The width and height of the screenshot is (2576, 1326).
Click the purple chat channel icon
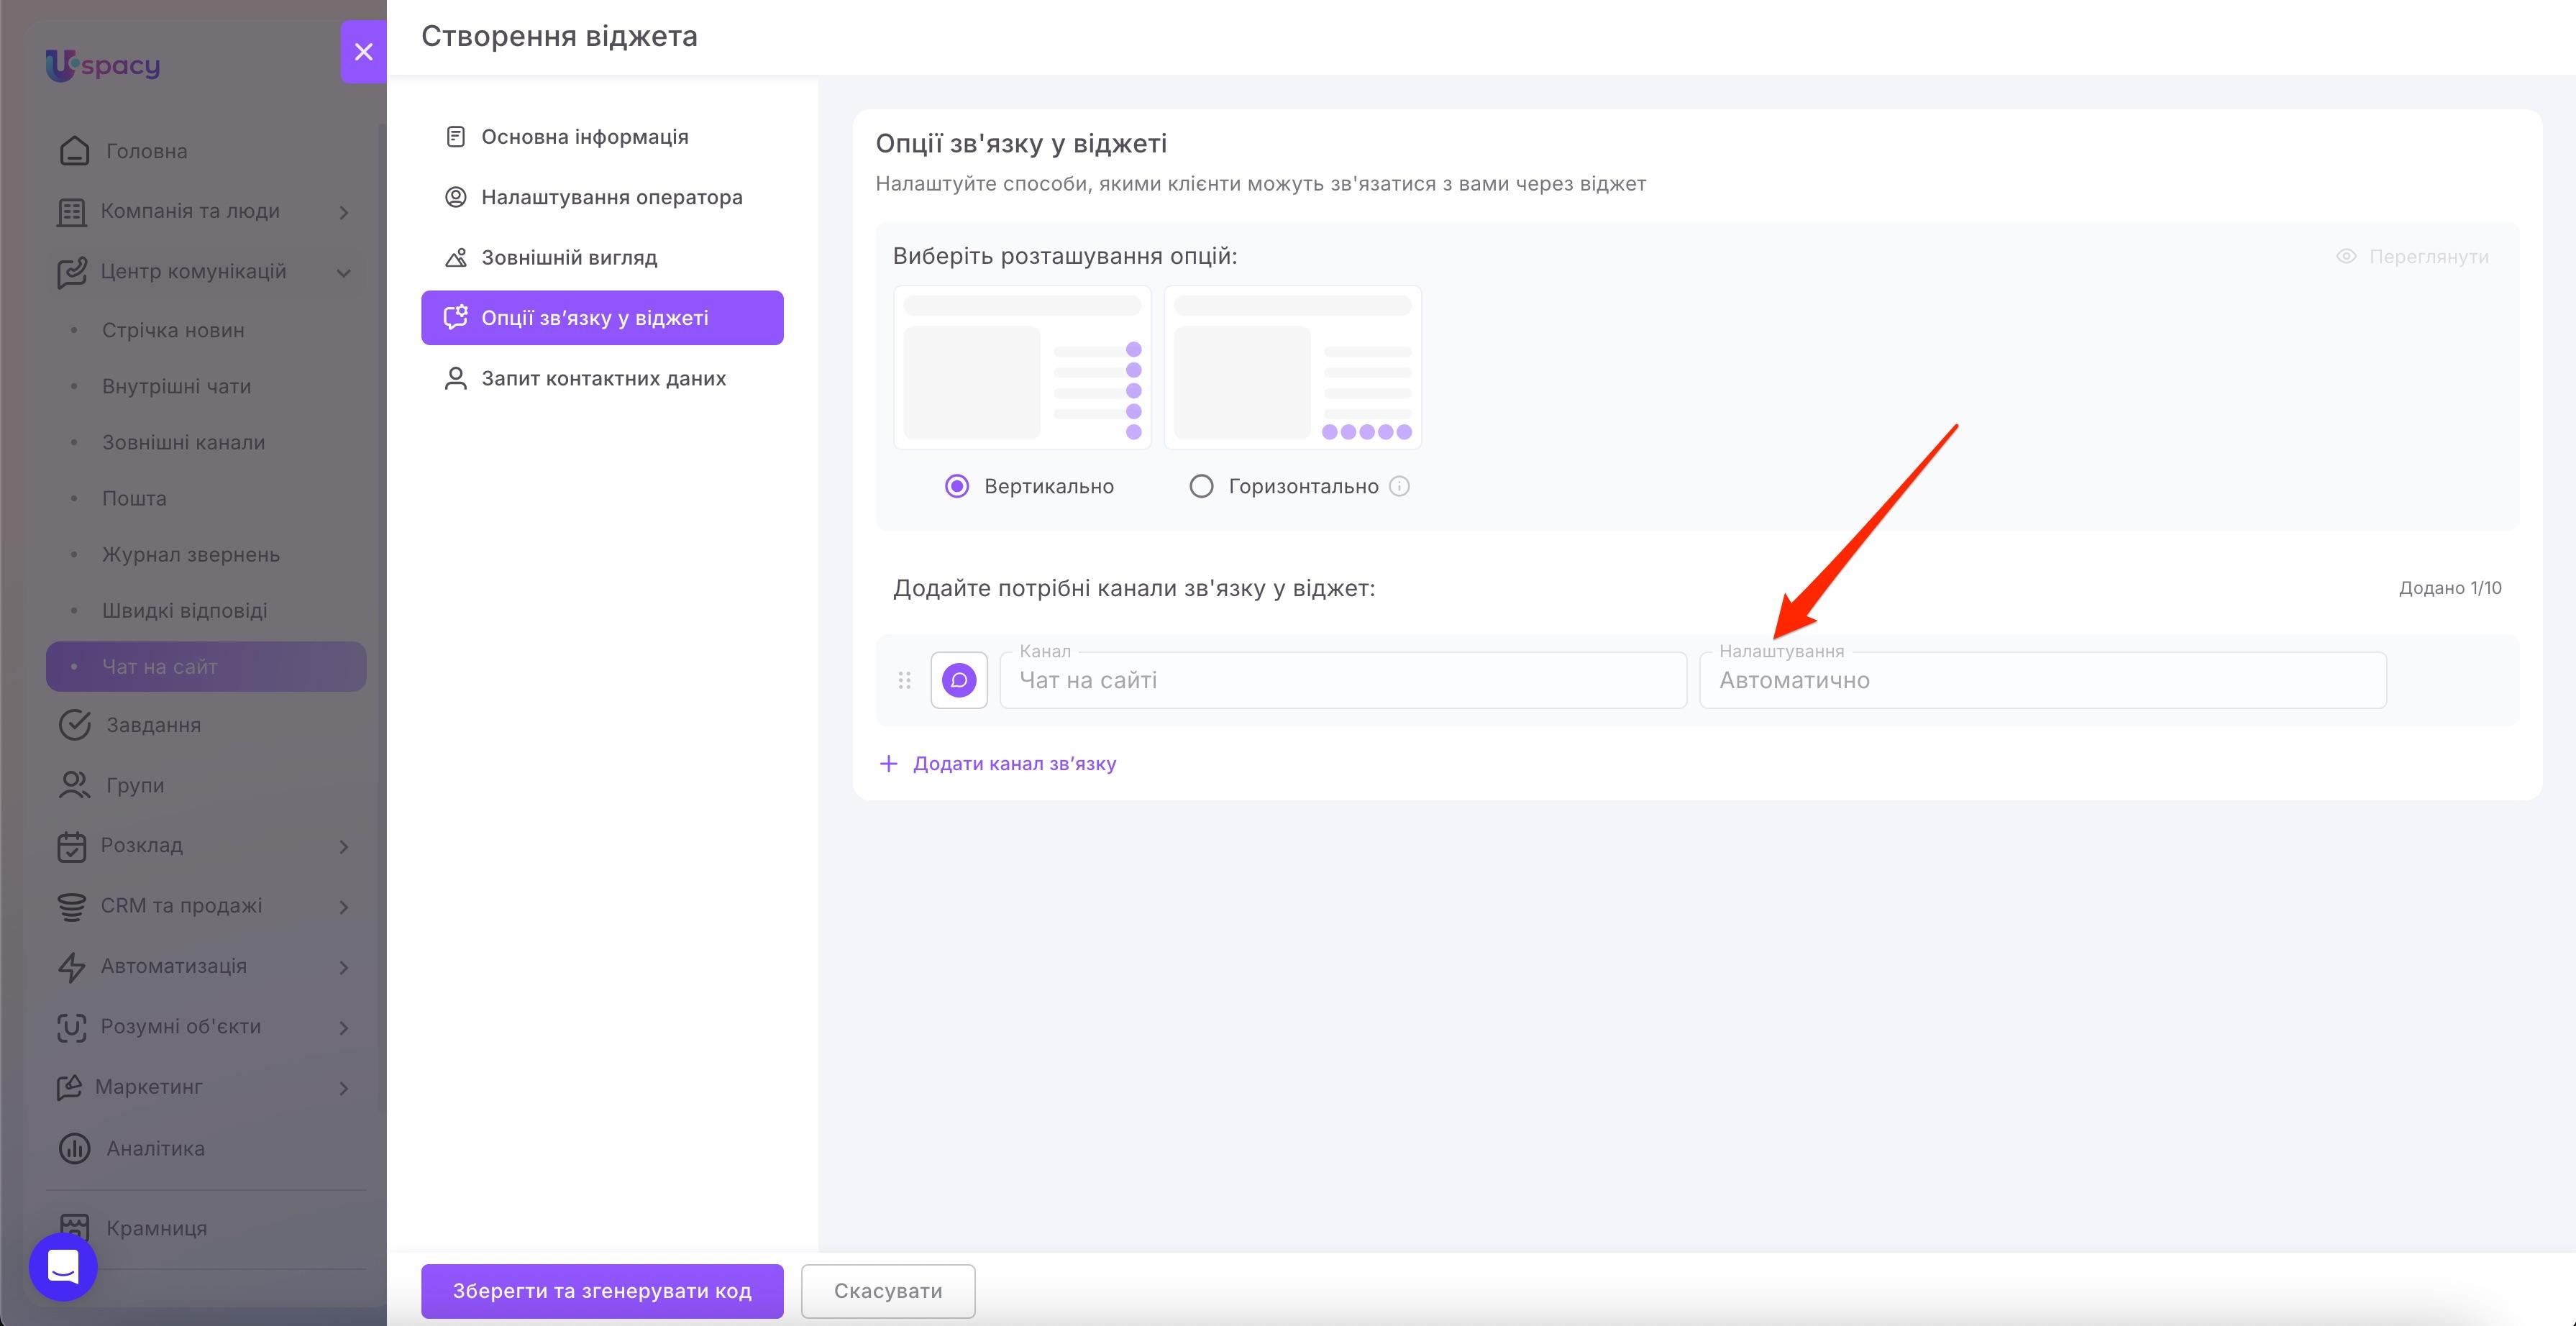[x=959, y=680]
